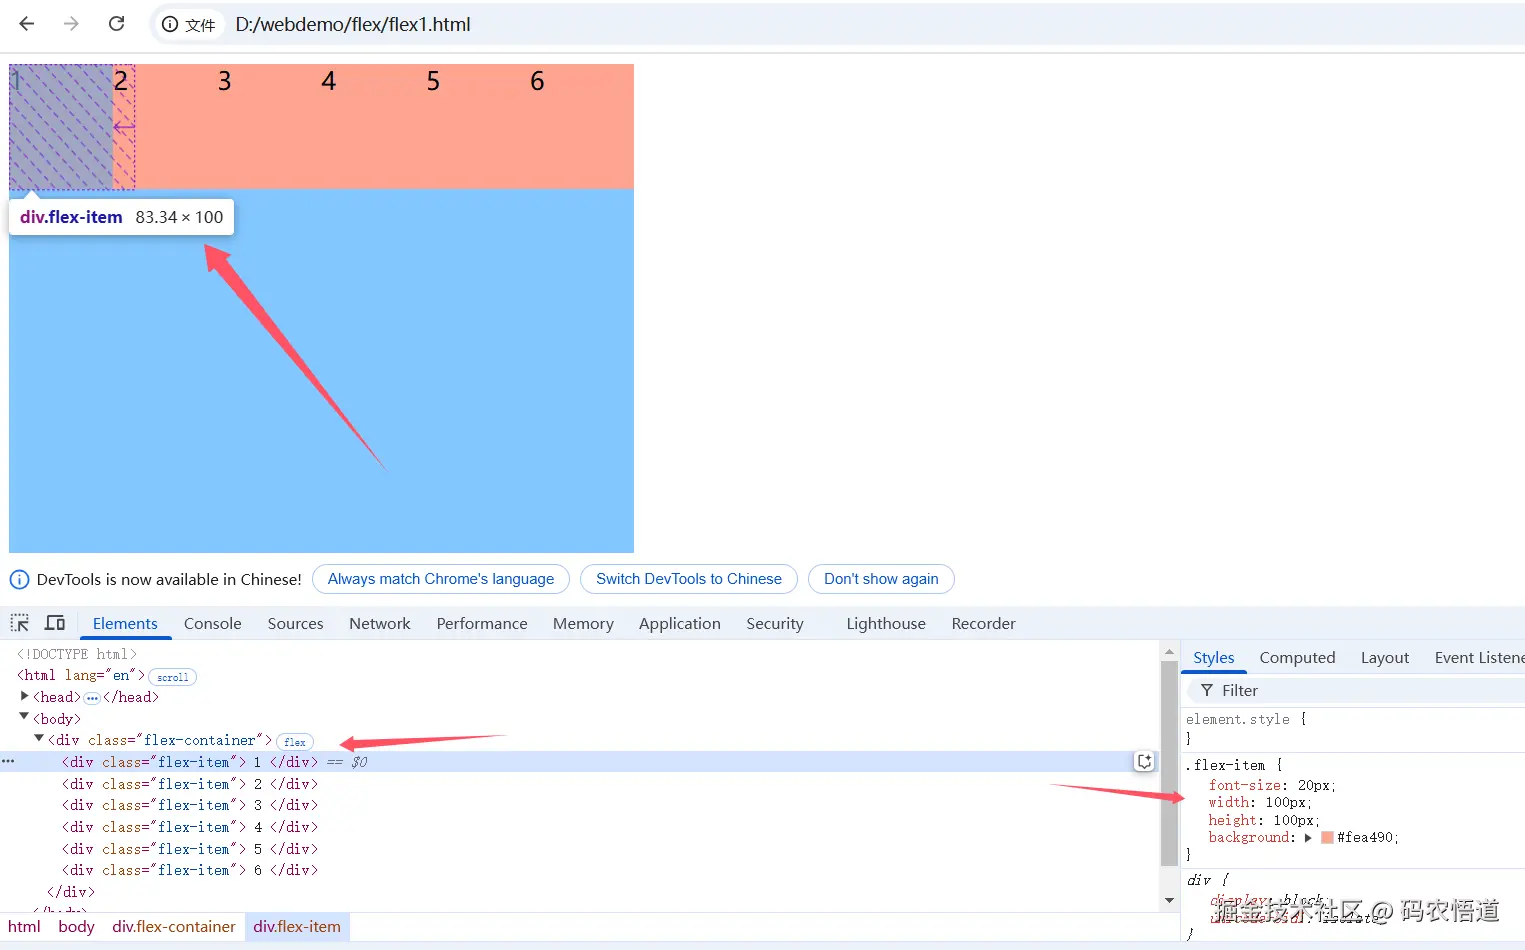
Task: Expand the background shorthand property triangle
Action: (1308, 838)
